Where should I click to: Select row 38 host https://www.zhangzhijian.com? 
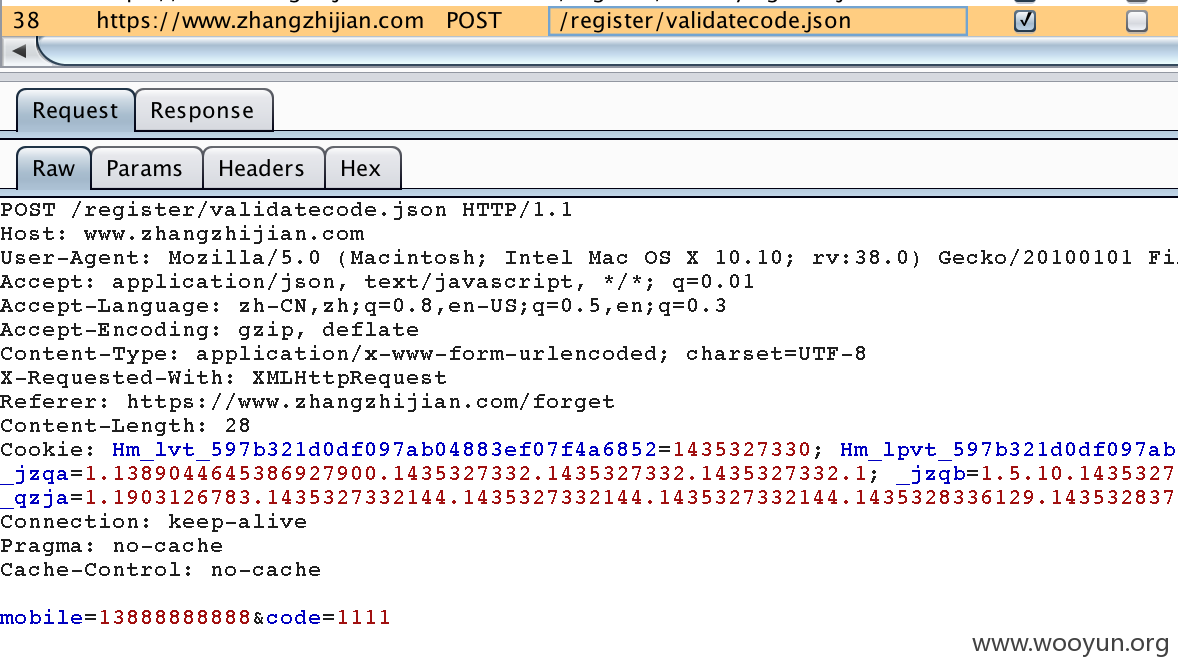coord(260,20)
